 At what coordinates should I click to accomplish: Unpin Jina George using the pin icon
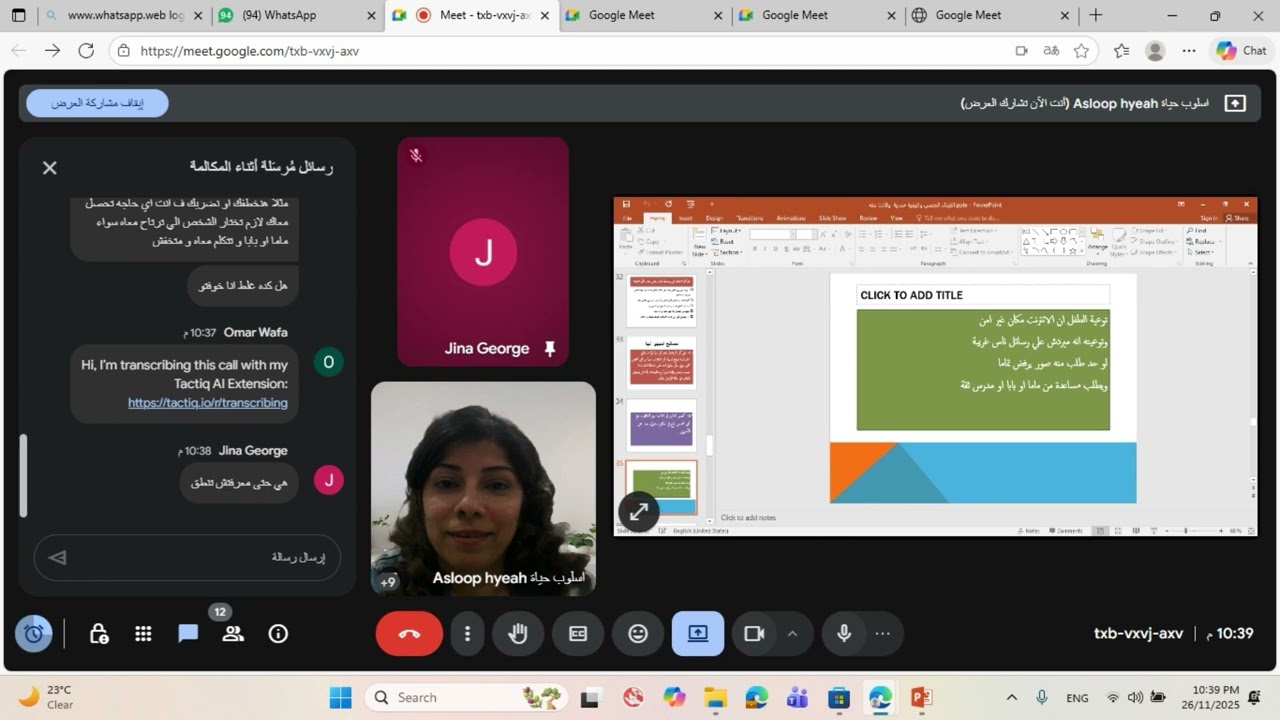[549, 348]
